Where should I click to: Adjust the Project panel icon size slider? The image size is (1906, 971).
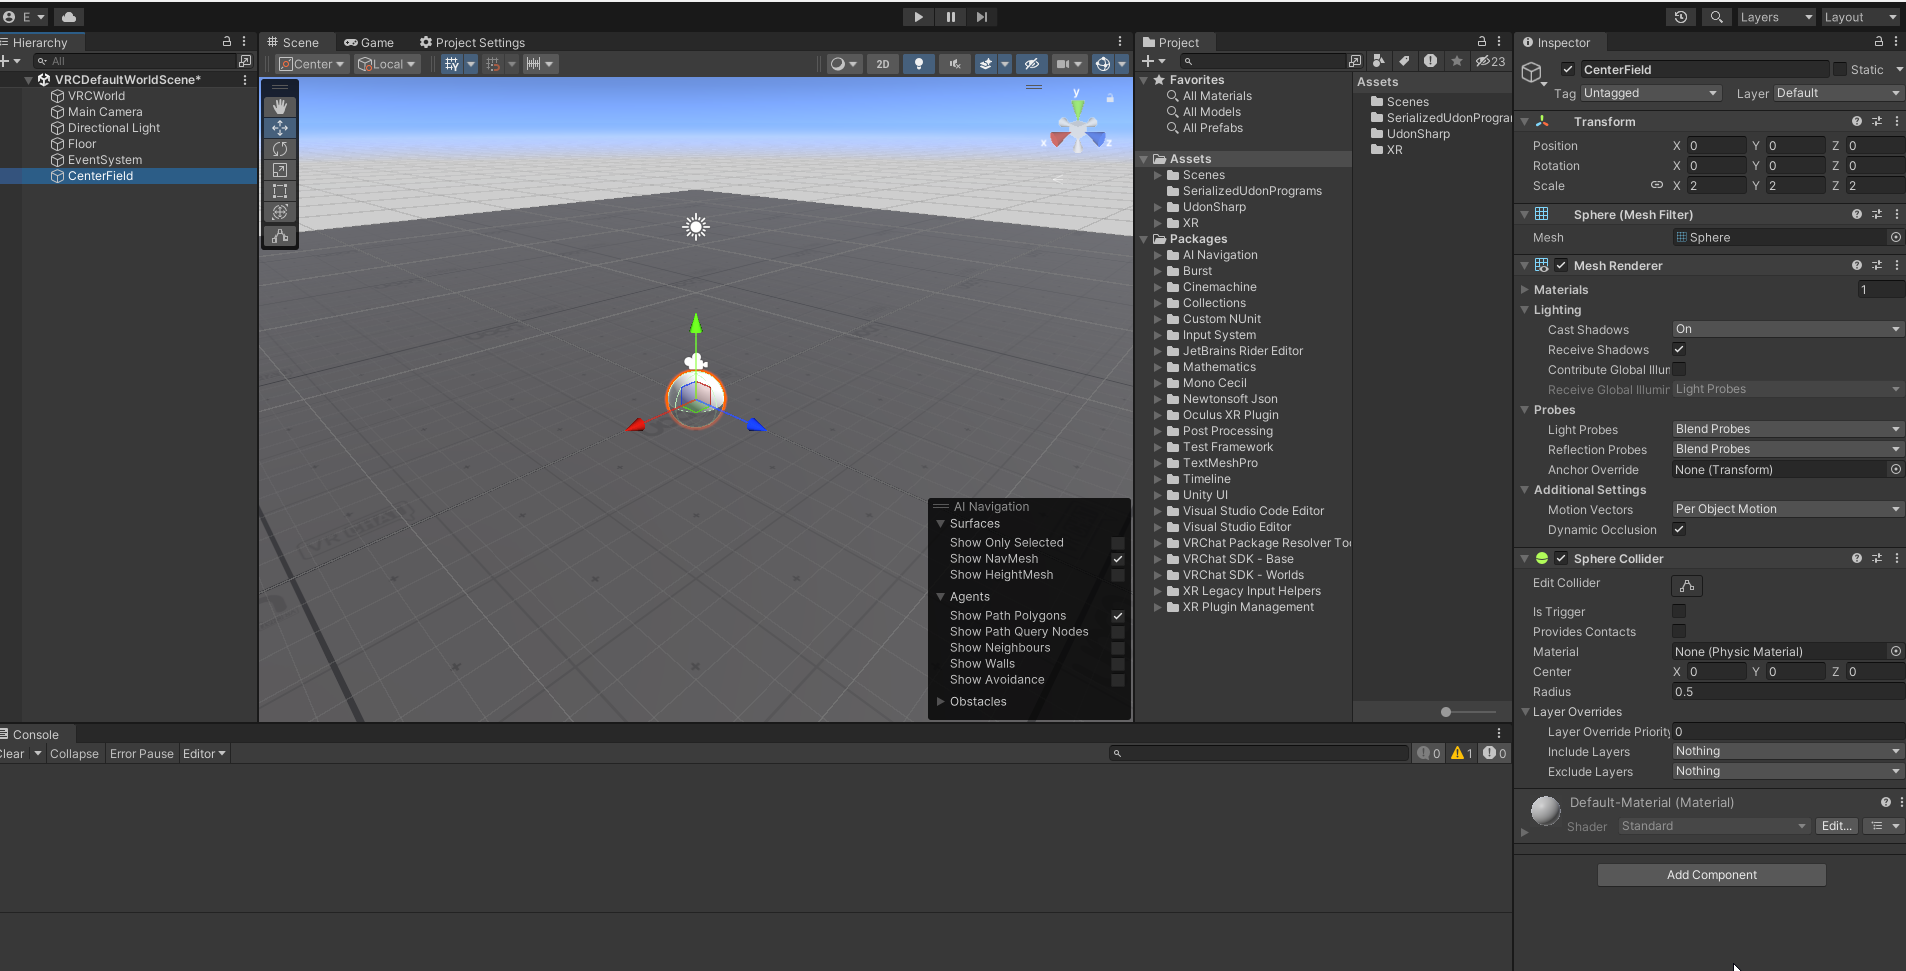point(1446,712)
